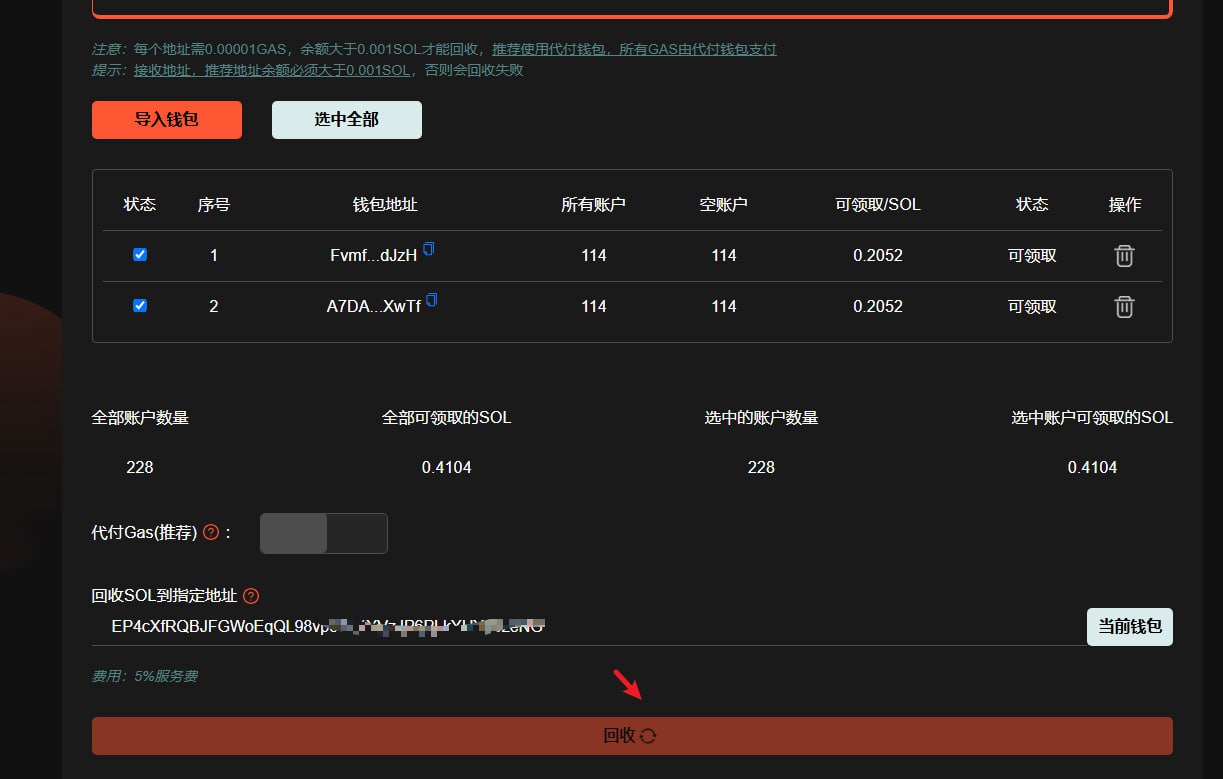This screenshot has width=1223, height=779.
Task: Click the 导入钱包 button
Action: coord(167,120)
